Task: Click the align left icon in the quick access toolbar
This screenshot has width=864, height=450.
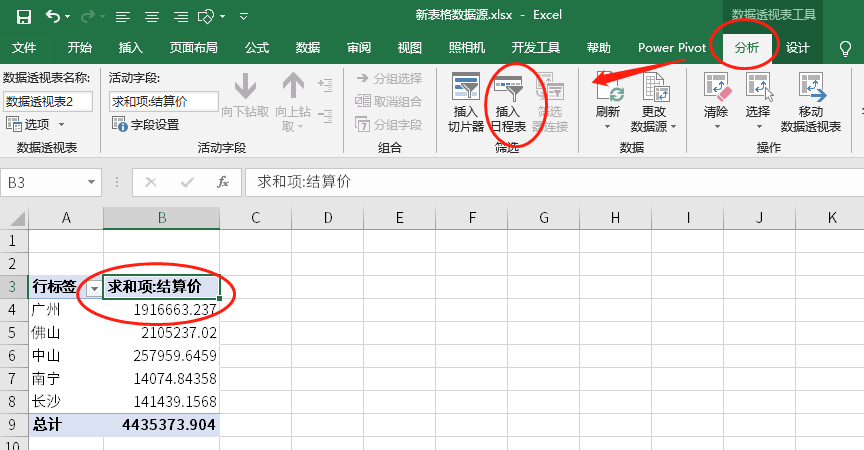Action: tap(122, 17)
